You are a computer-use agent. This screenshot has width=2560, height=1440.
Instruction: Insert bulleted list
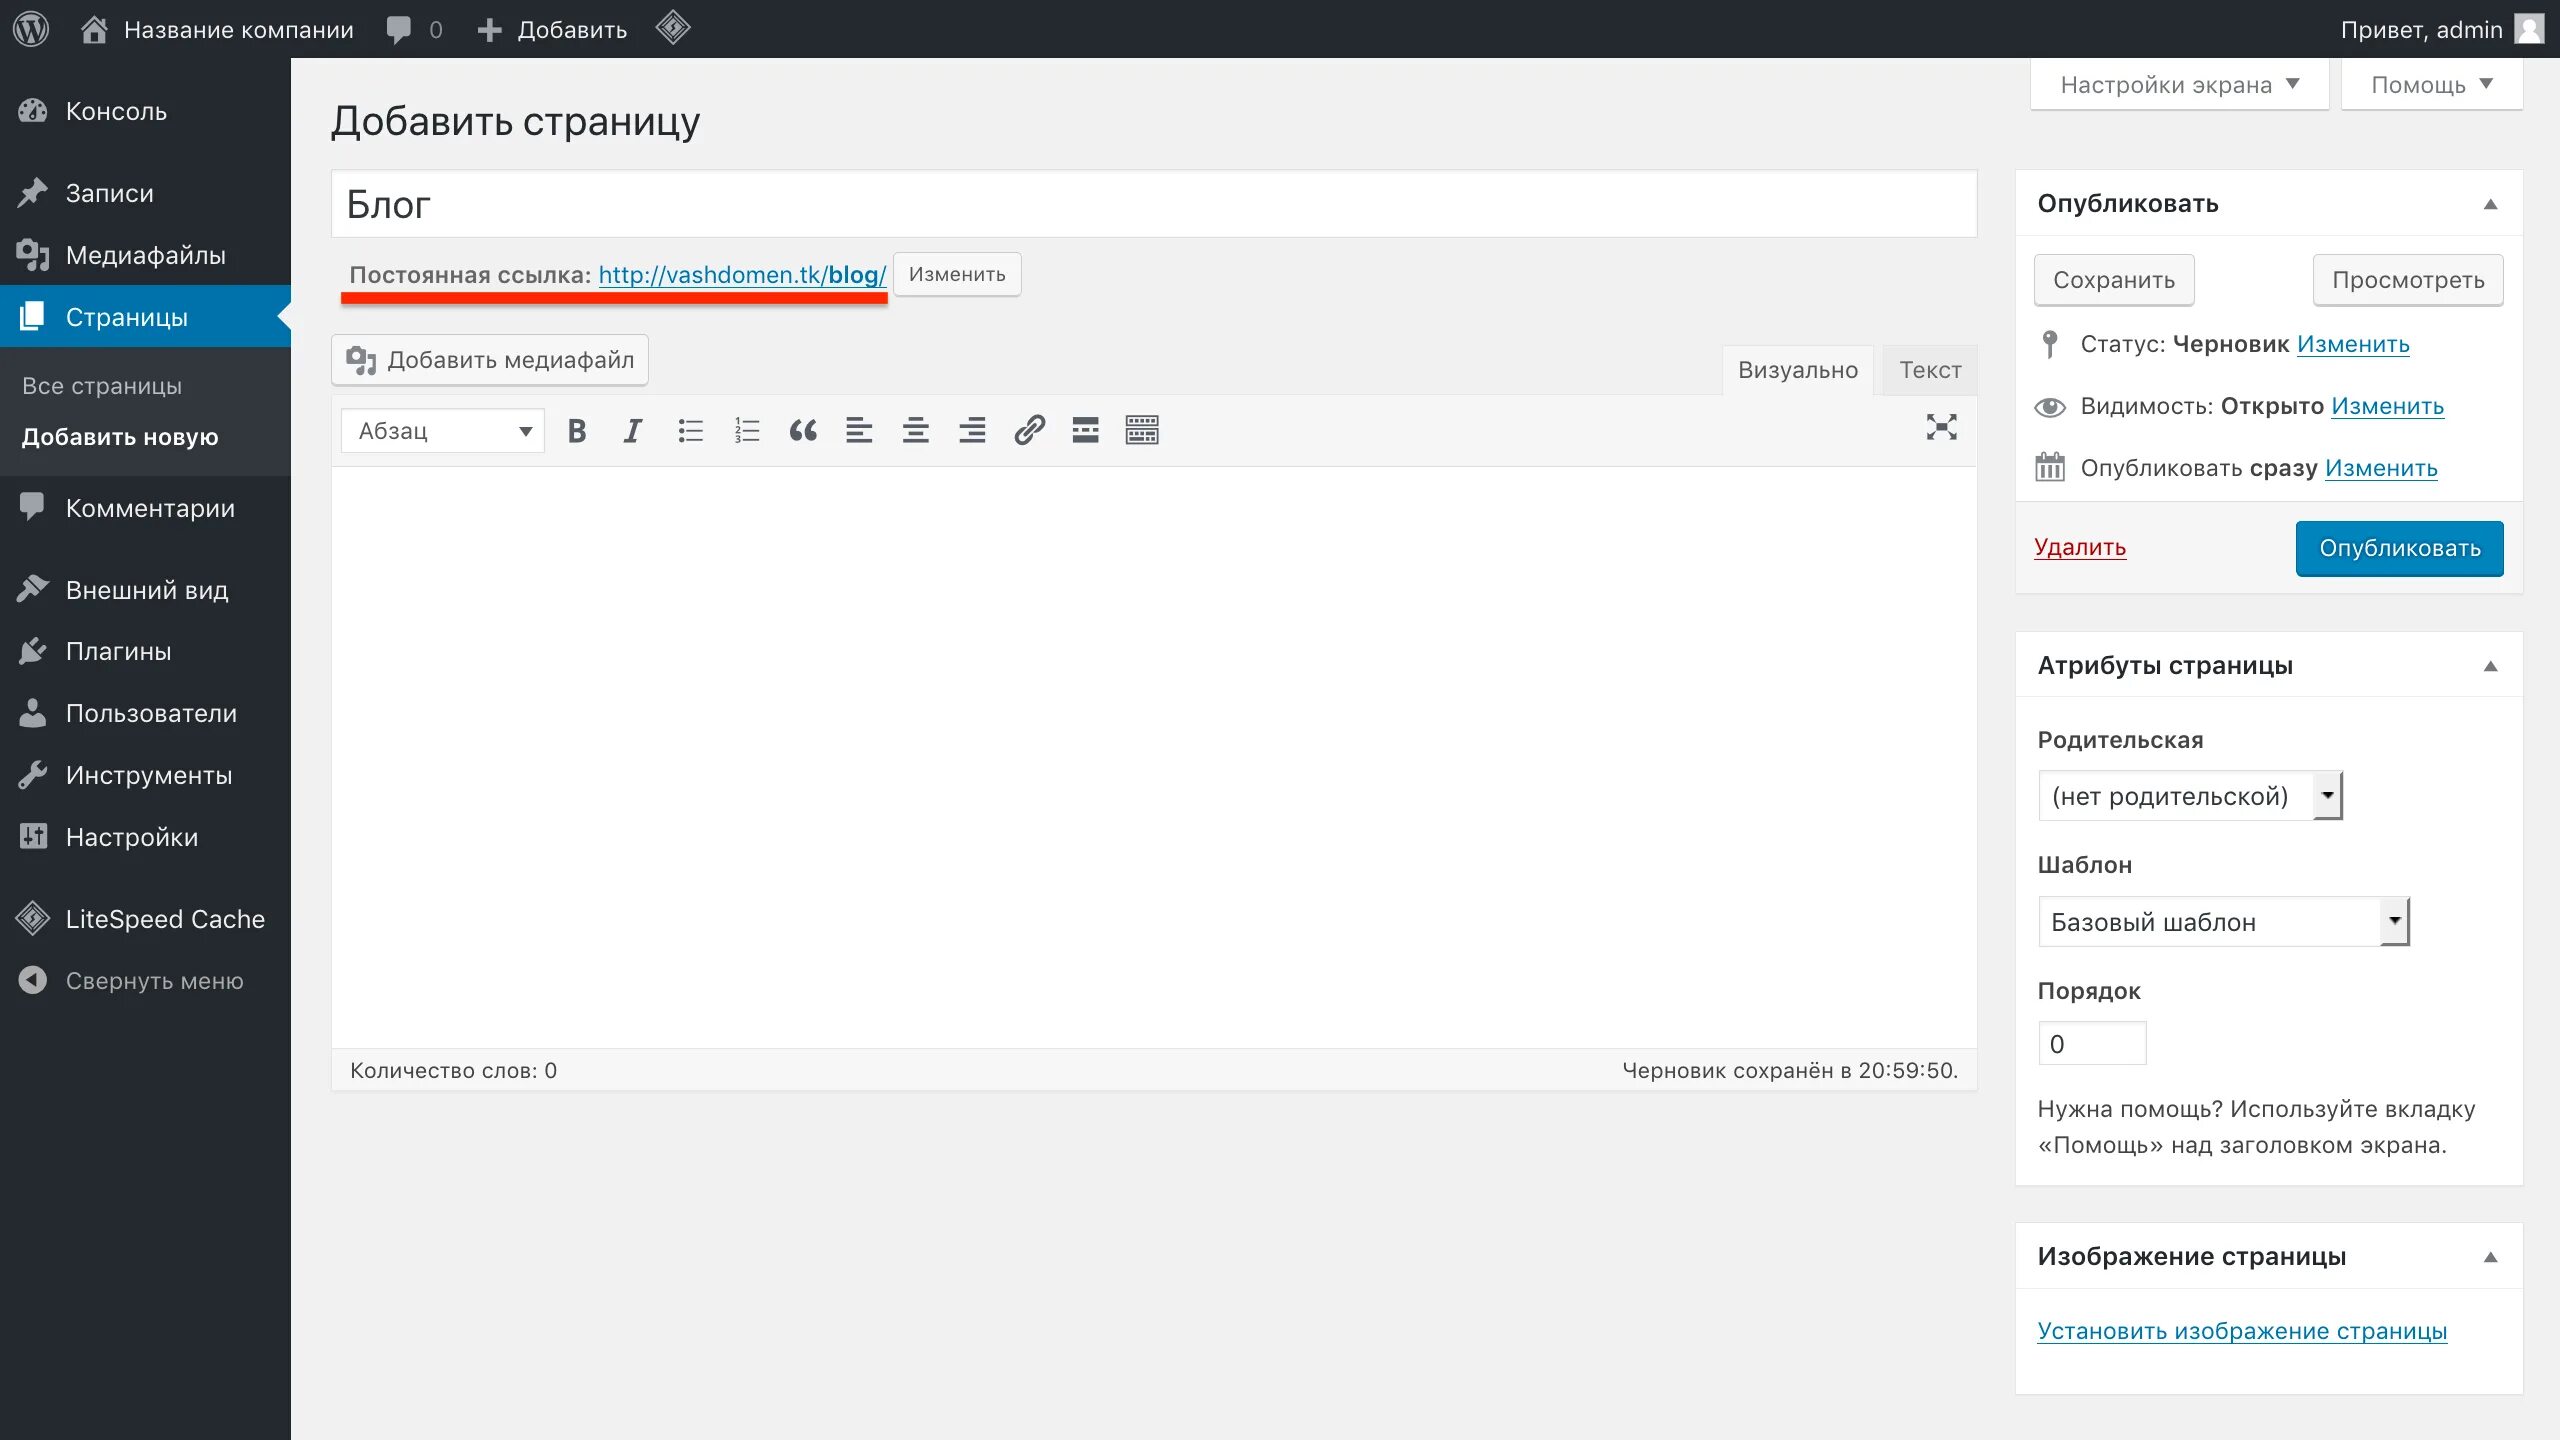point(690,431)
